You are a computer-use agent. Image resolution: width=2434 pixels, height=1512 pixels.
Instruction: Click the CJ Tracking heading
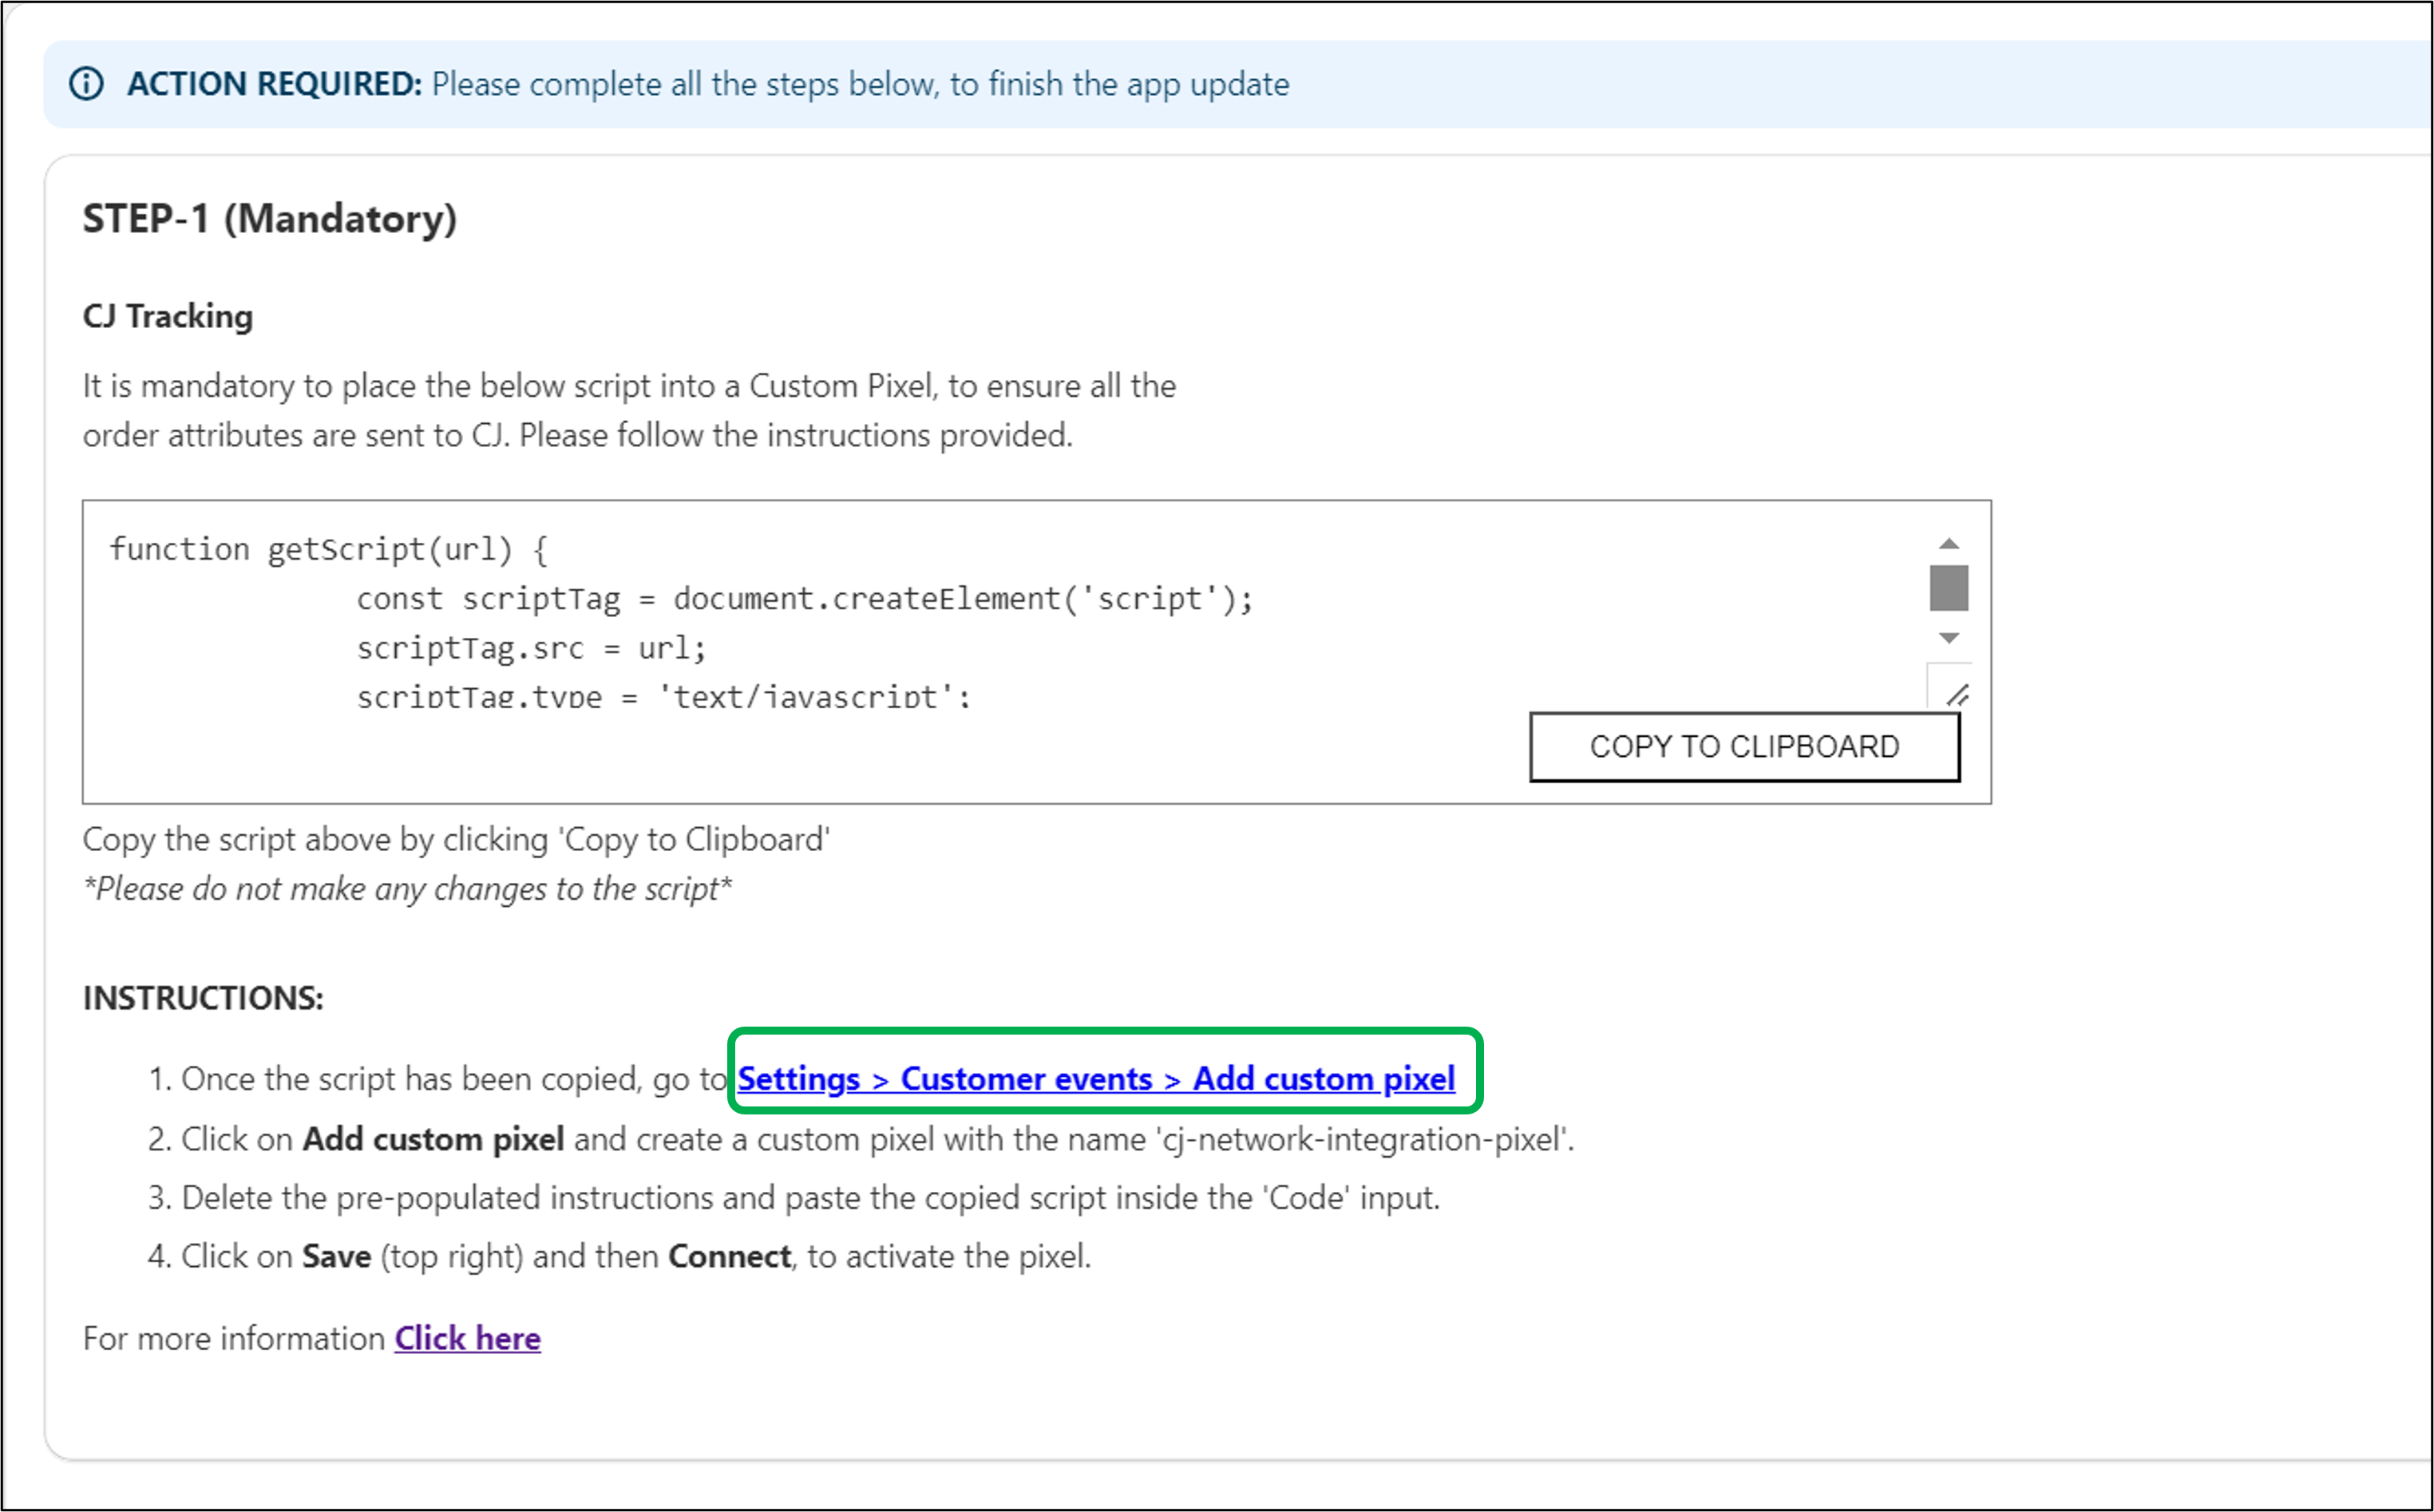coord(167,315)
